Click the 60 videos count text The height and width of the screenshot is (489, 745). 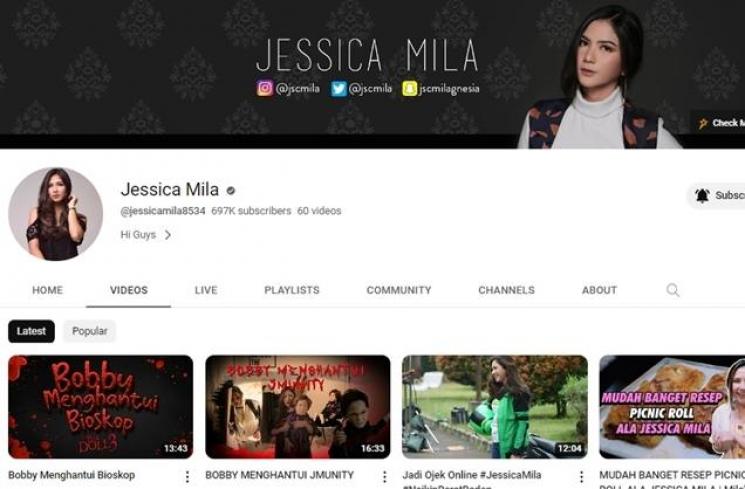click(x=319, y=211)
